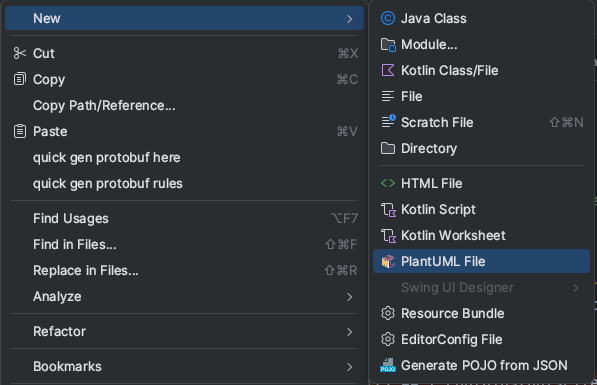Create a new Kotlin Script
Viewport: 597px width, 385px height.
coord(481,209)
